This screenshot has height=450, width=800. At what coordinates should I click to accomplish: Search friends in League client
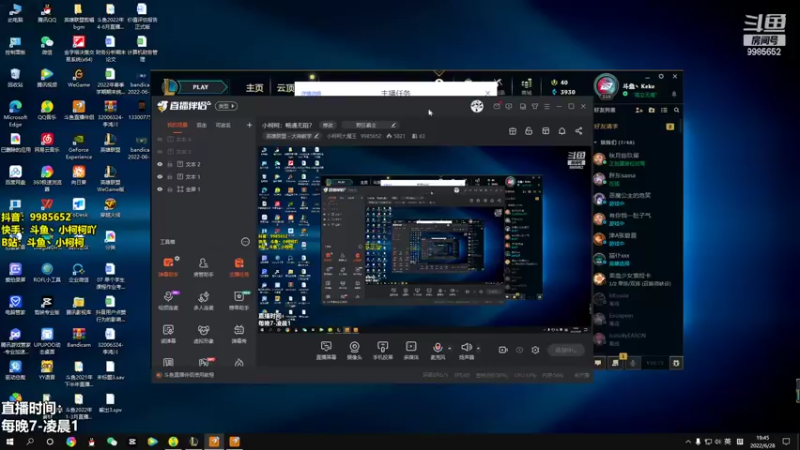[x=677, y=110]
